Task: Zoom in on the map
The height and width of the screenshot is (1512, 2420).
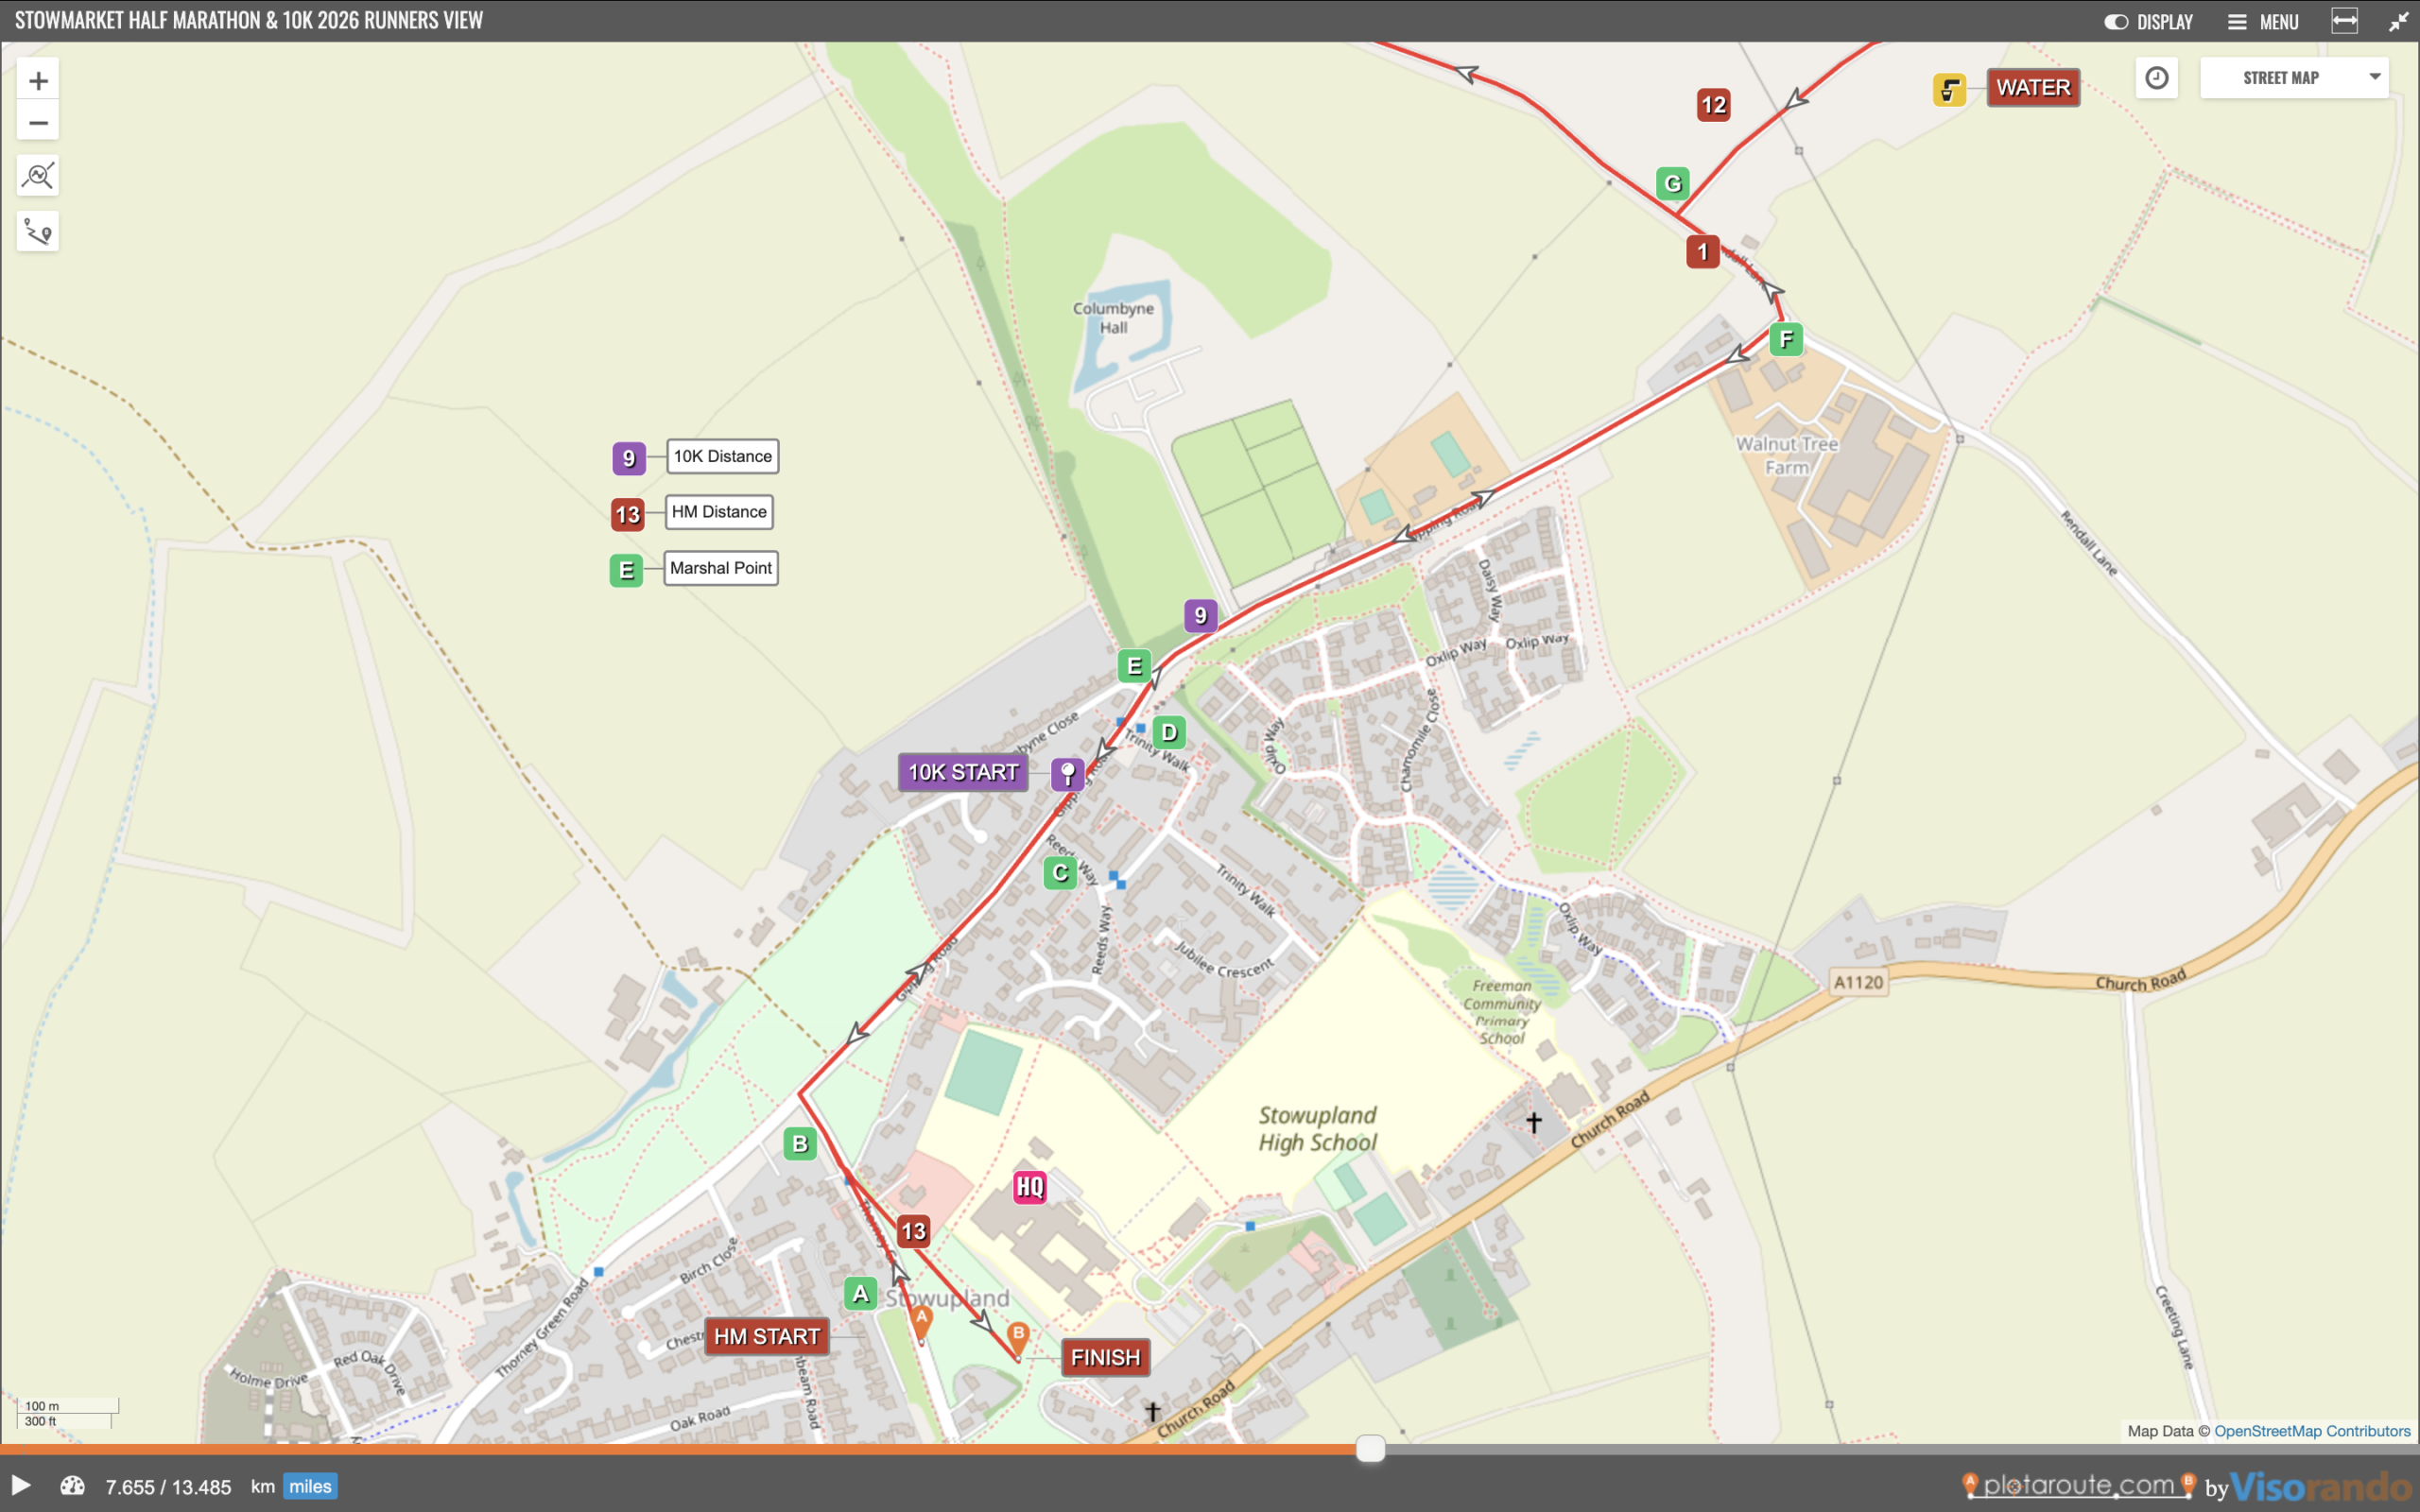Action: [x=38, y=81]
